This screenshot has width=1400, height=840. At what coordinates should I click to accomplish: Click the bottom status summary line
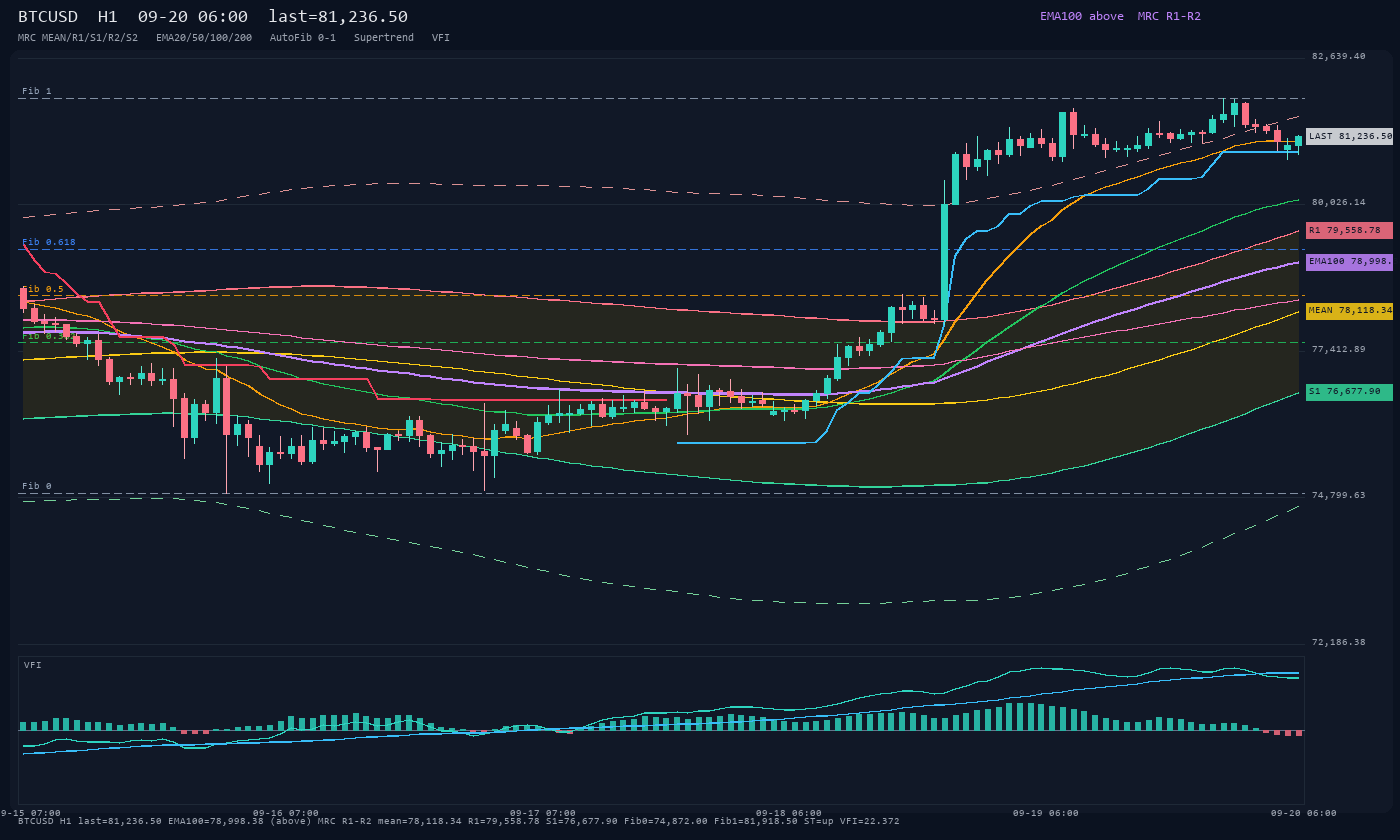pos(459,821)
